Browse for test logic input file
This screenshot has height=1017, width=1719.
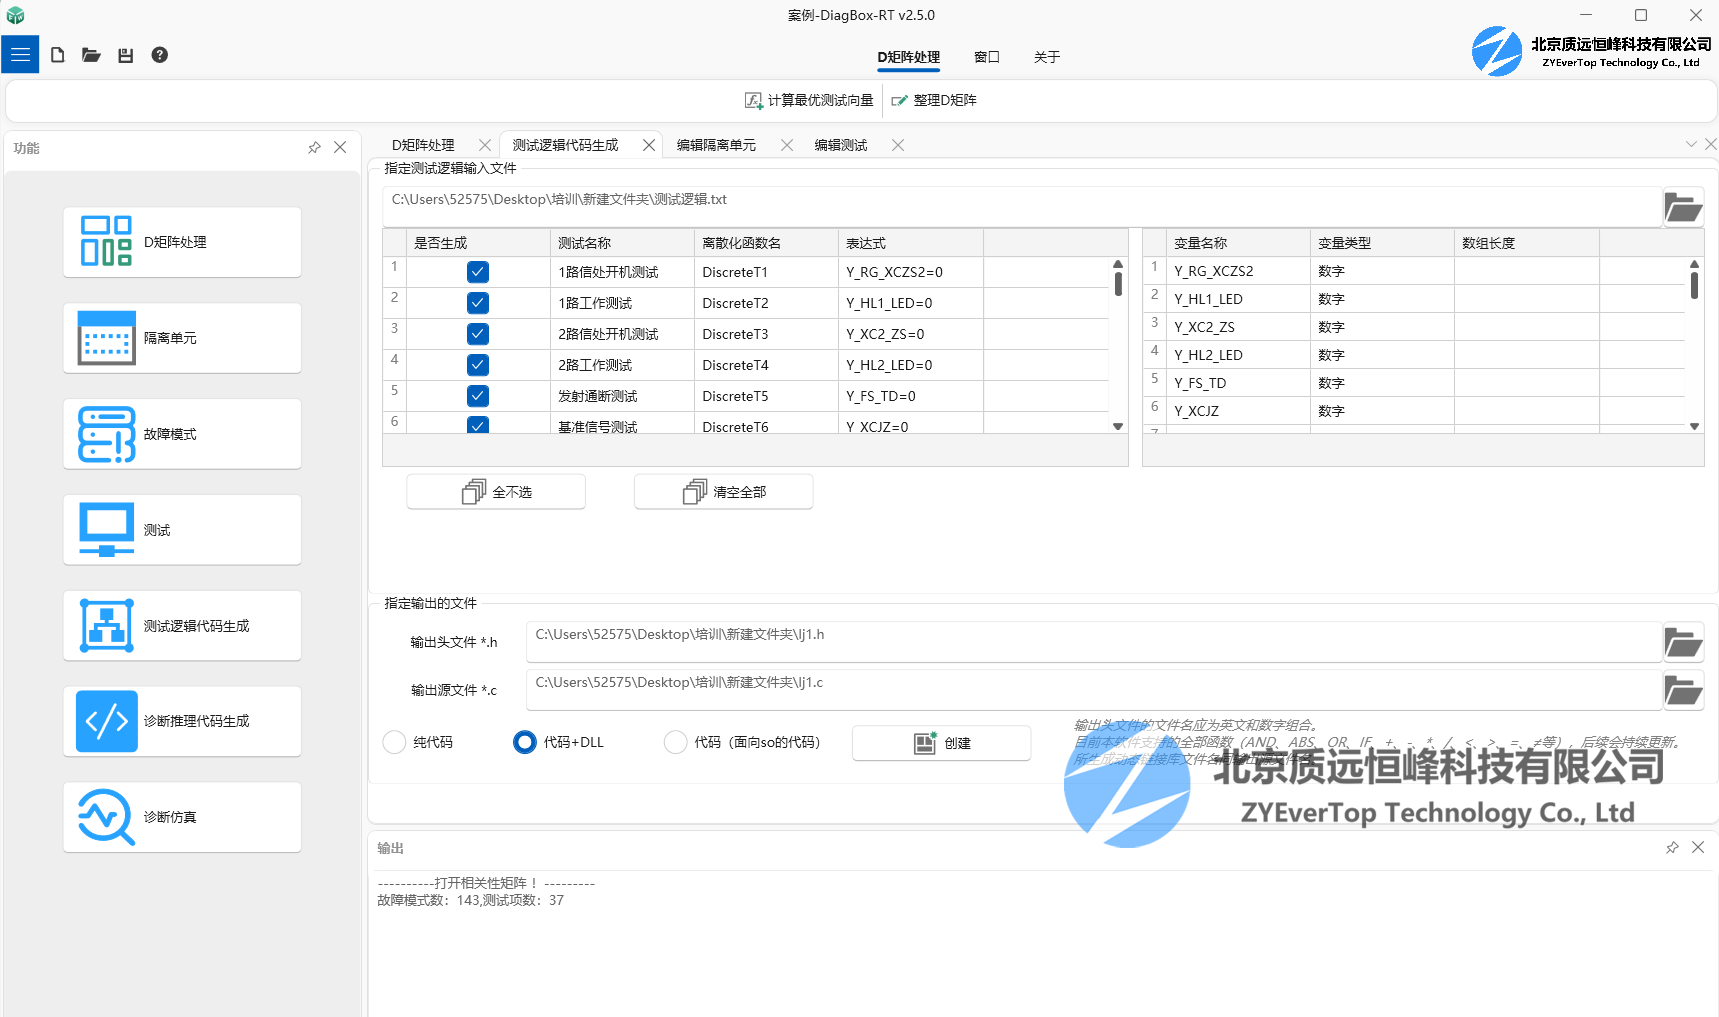tap(1683, 208)
